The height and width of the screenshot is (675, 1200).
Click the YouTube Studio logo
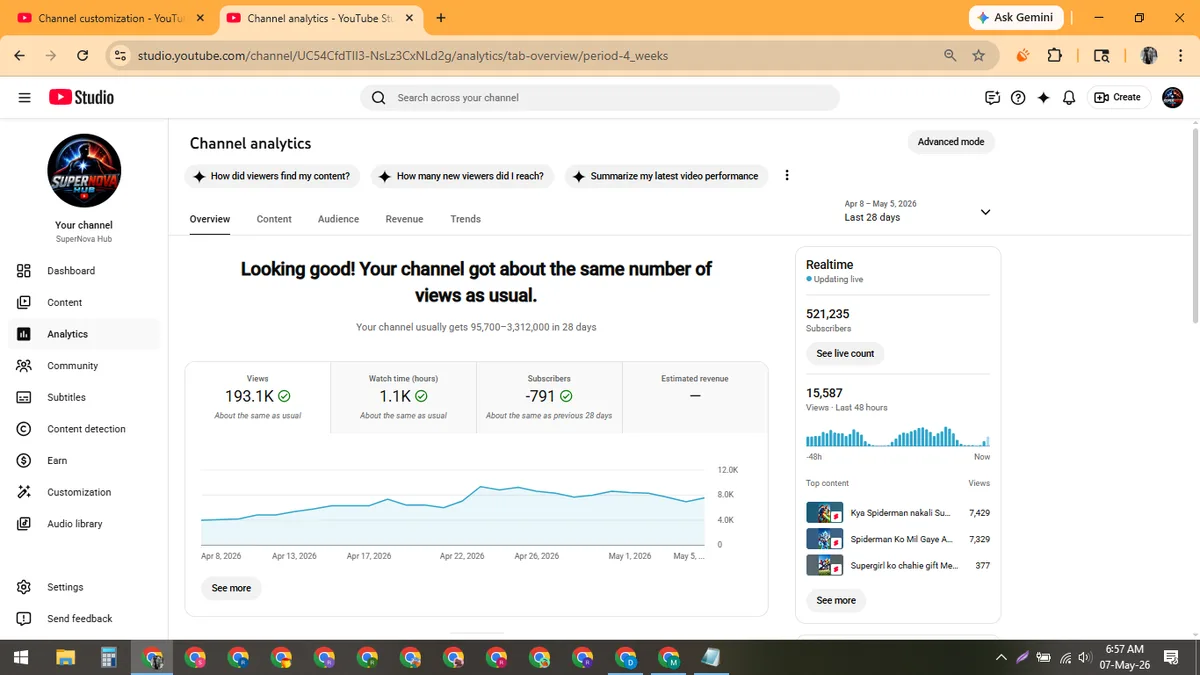coord(81,97)
